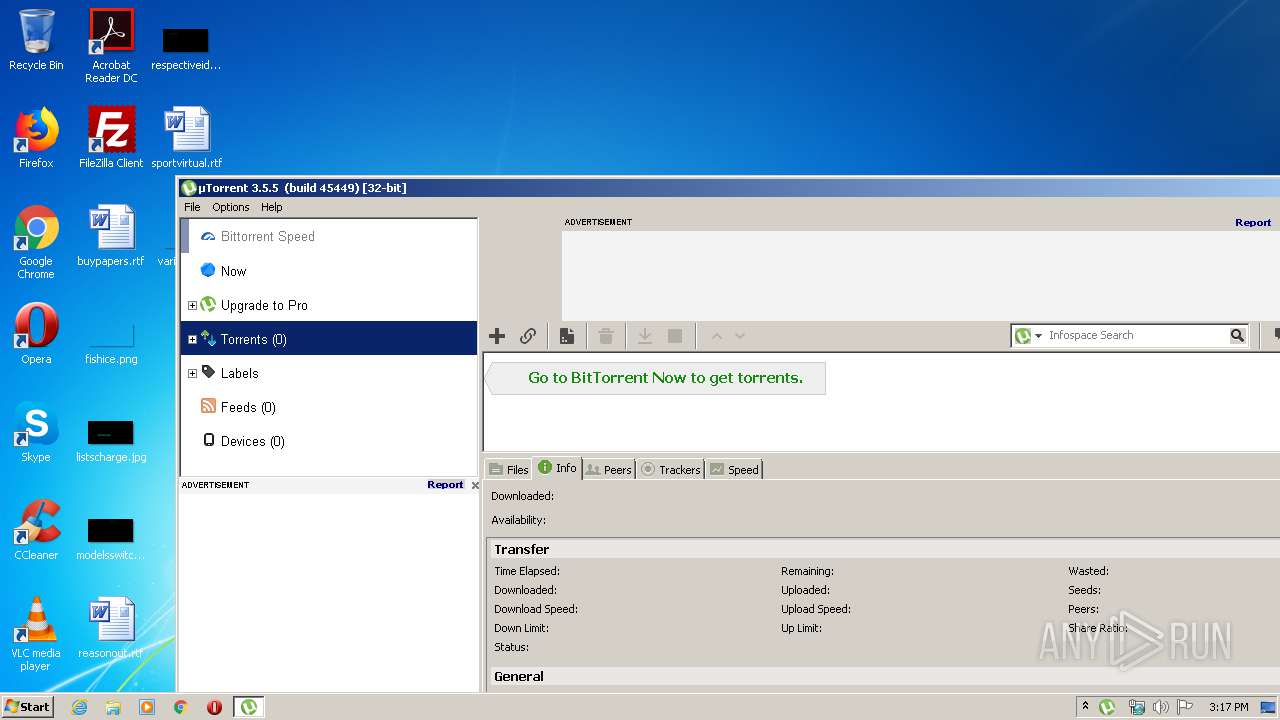Click the Windows Start button
The image size is (1280, 720).
pyautogui.click(x=28, y=707)
